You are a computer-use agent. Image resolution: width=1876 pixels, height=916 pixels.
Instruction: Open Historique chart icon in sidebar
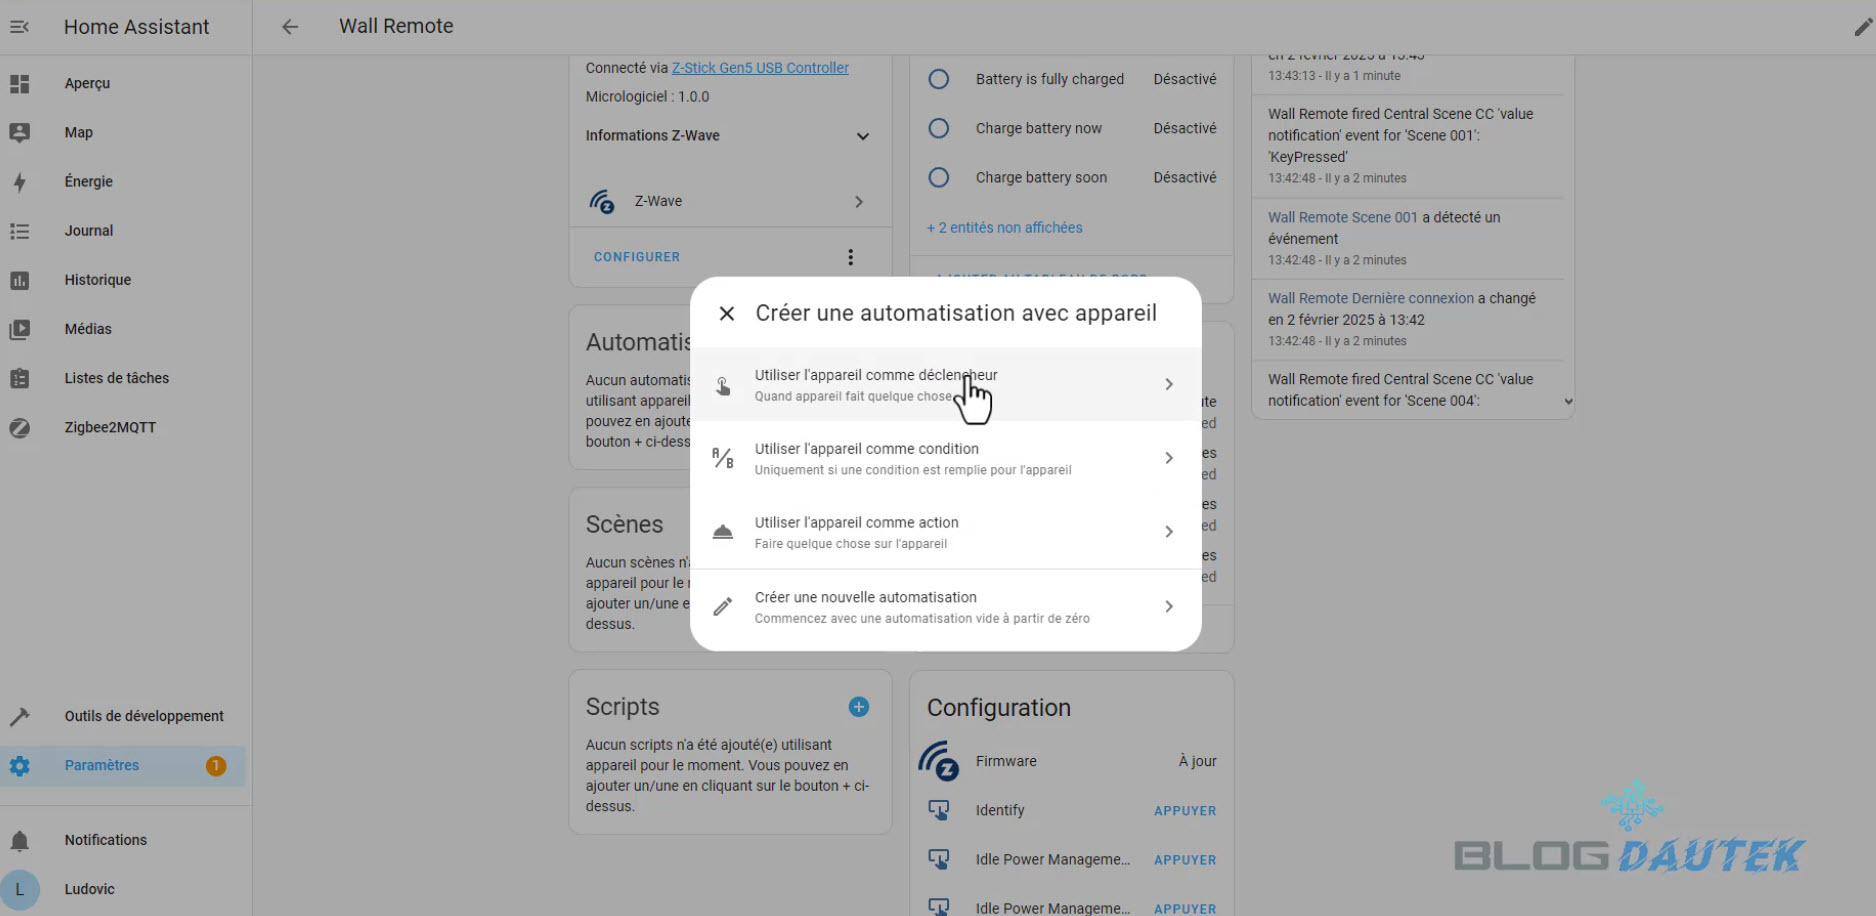(x=20, y=280)
